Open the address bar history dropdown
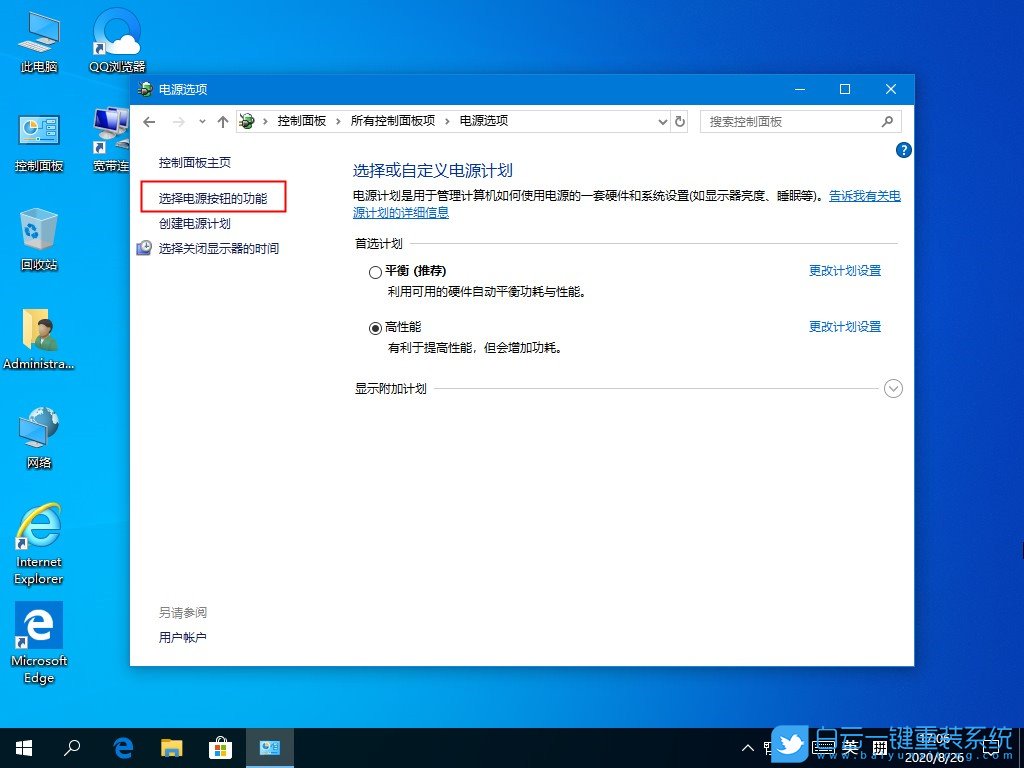1024x768 pixels. 662,121
